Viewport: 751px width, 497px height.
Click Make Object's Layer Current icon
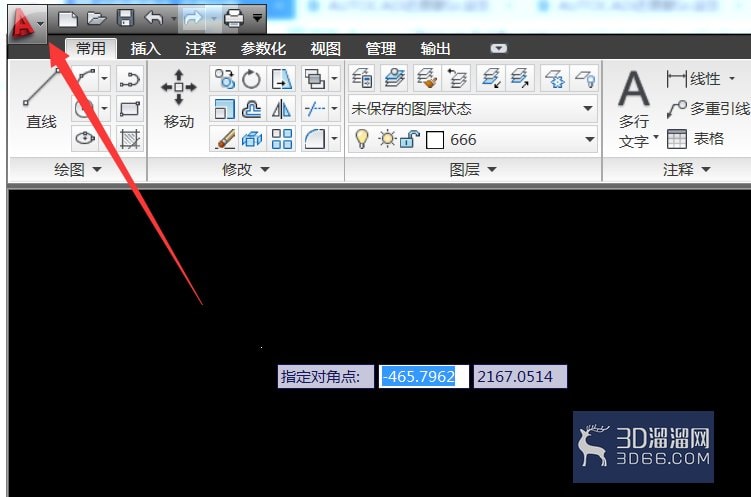(394, 78)
